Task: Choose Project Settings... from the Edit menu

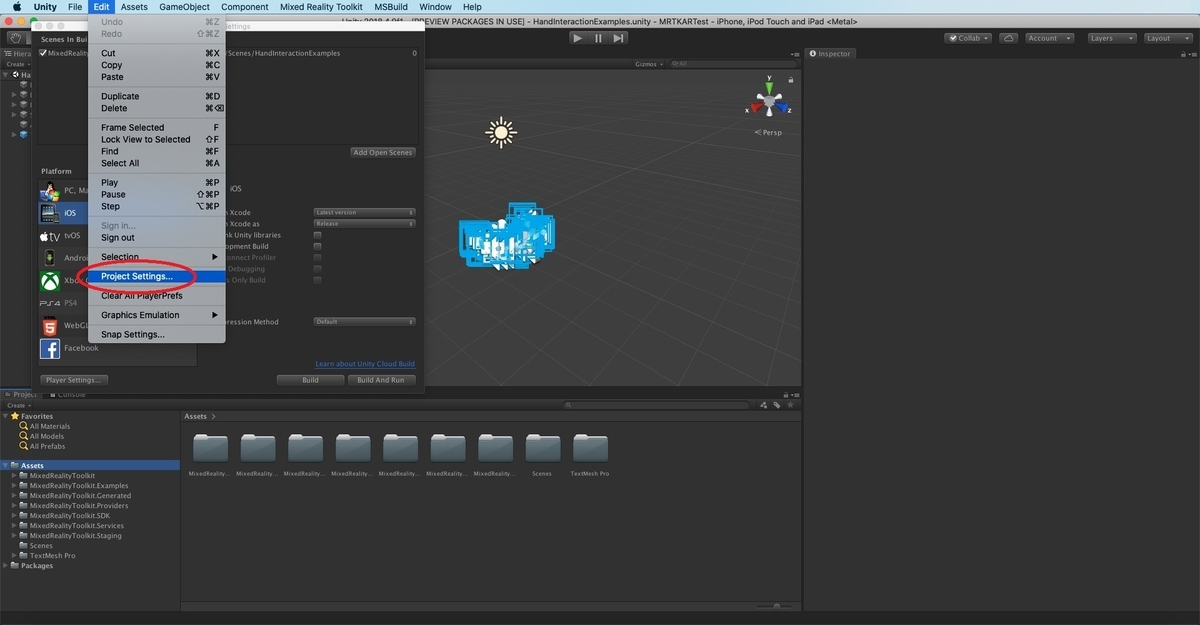Action: [156, 276]
